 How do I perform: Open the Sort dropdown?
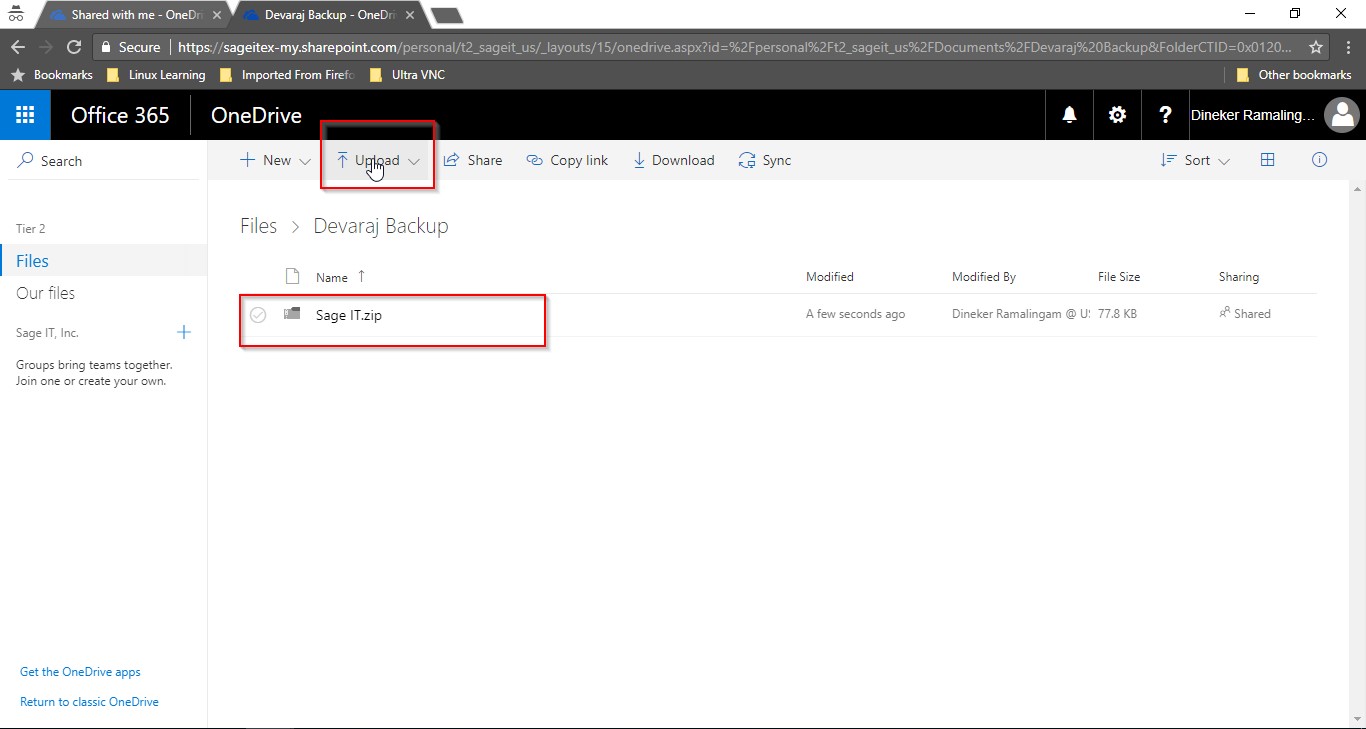coord(1195,160)
